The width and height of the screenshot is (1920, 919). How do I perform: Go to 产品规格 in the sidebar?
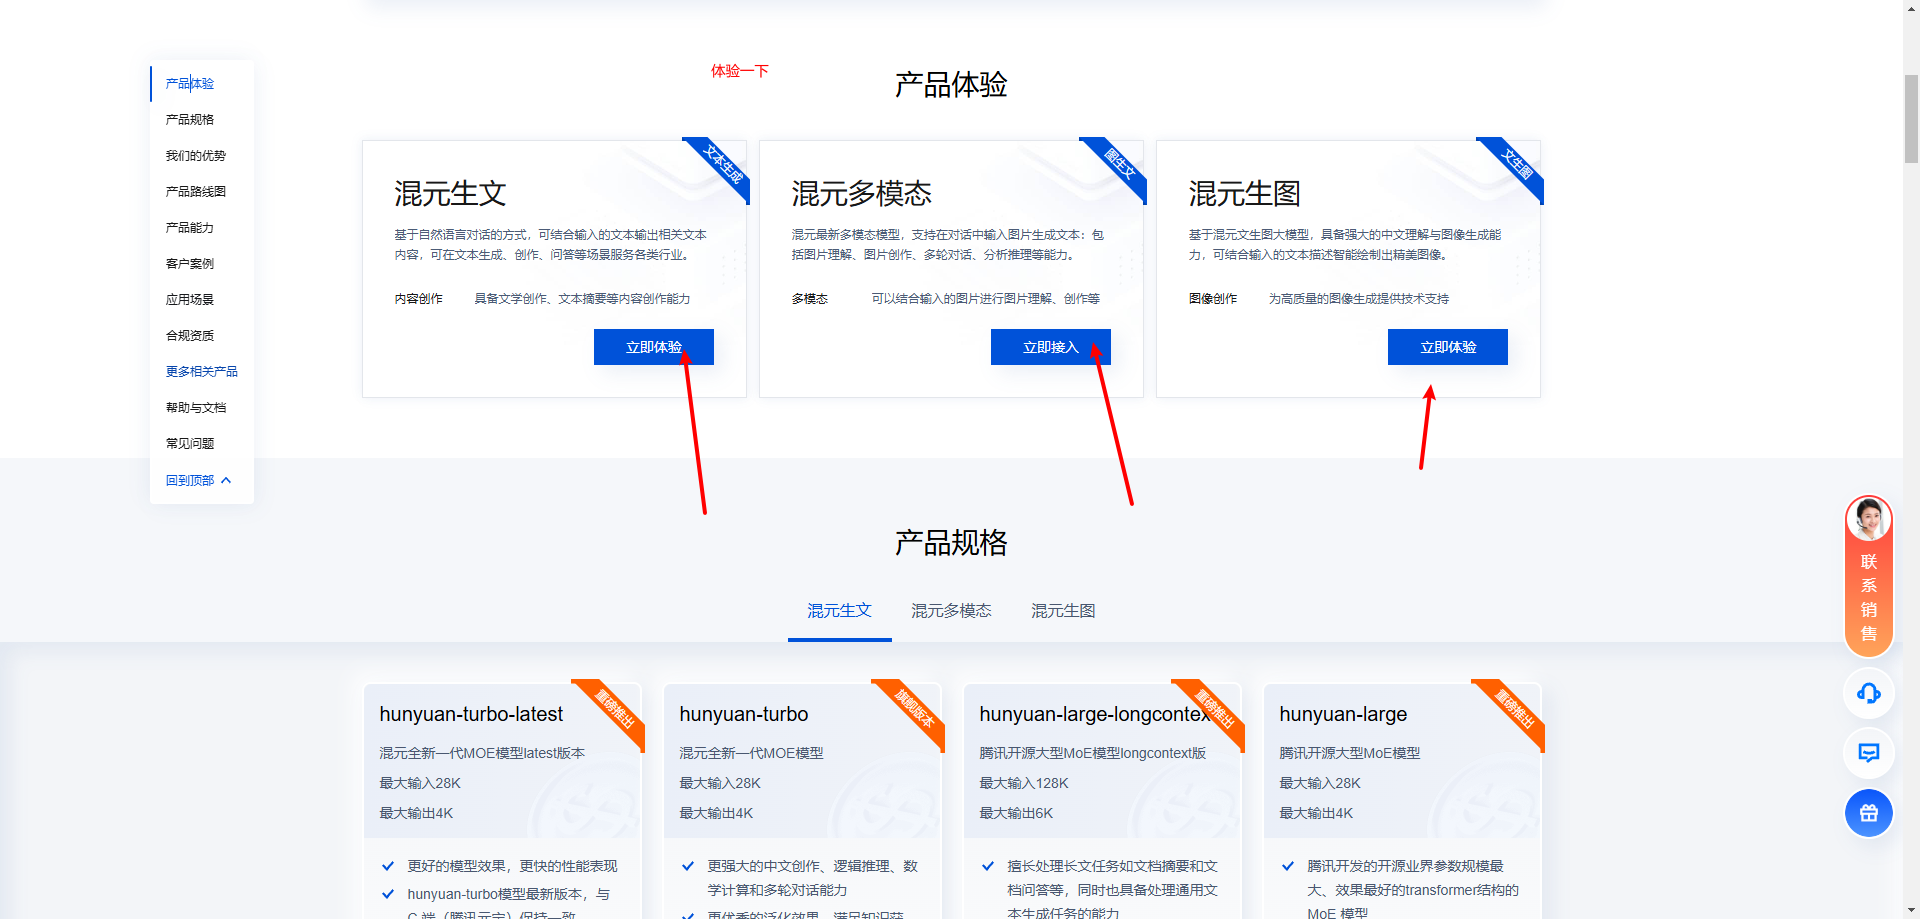click(x=190, y=120)
